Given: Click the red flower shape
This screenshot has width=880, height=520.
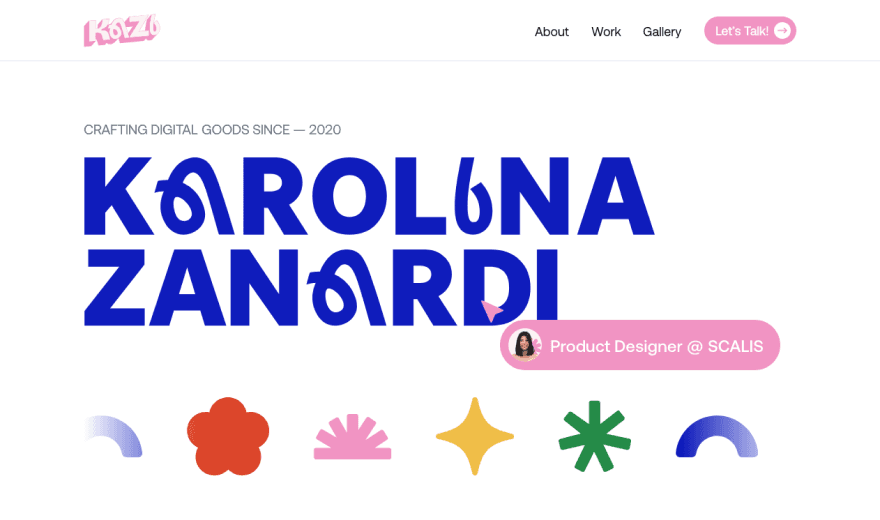Looking at the screenshot, I should pos(228,436).
